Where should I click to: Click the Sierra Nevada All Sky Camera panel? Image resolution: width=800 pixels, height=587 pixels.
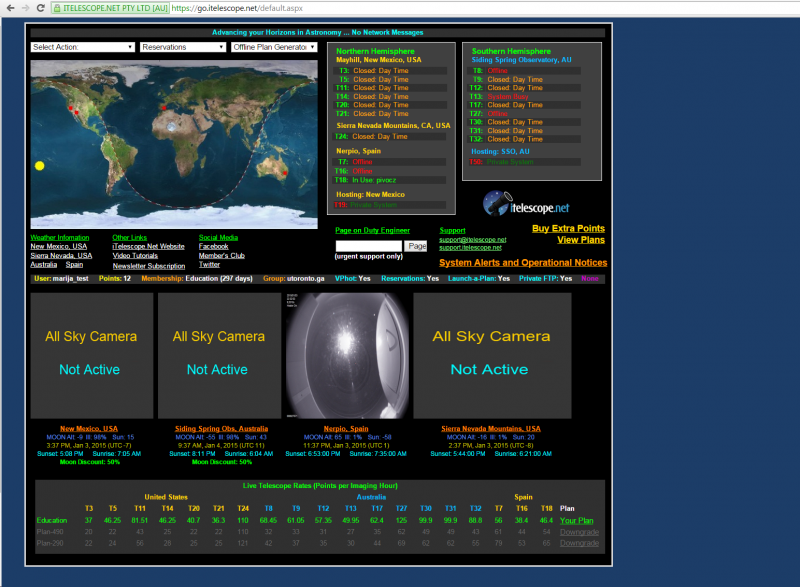(492, 355)
